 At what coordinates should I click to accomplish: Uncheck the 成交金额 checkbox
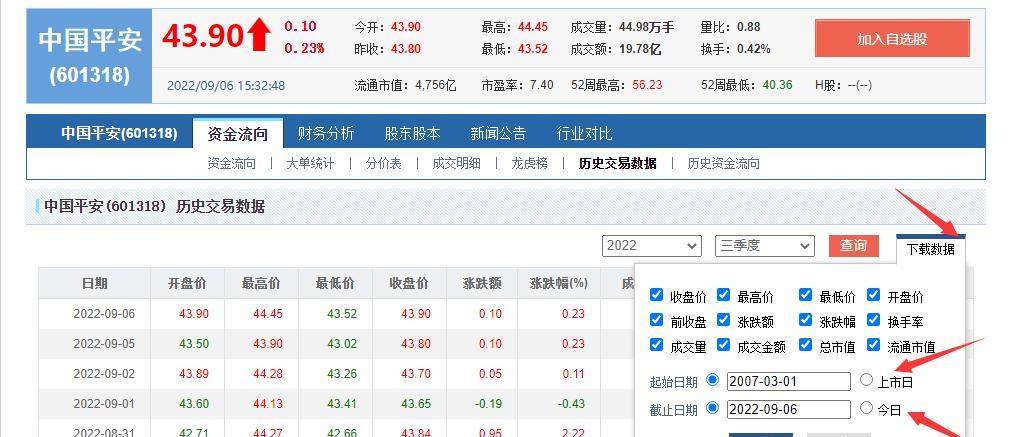coord(723,345)
